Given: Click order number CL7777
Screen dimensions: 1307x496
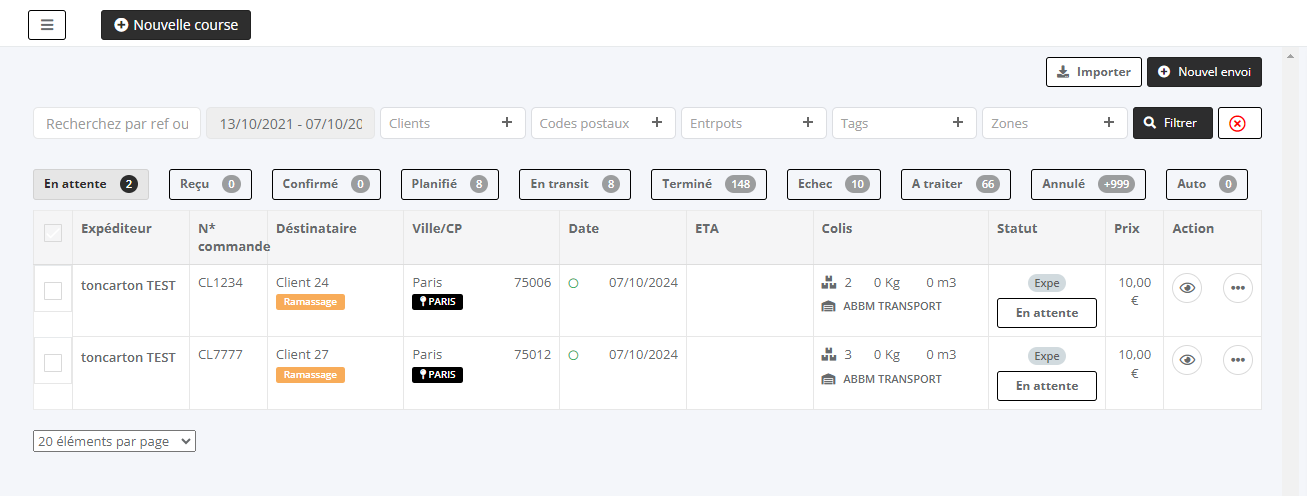Looking at the screenshot, I should pyautogui.click(x=220, y=355).
